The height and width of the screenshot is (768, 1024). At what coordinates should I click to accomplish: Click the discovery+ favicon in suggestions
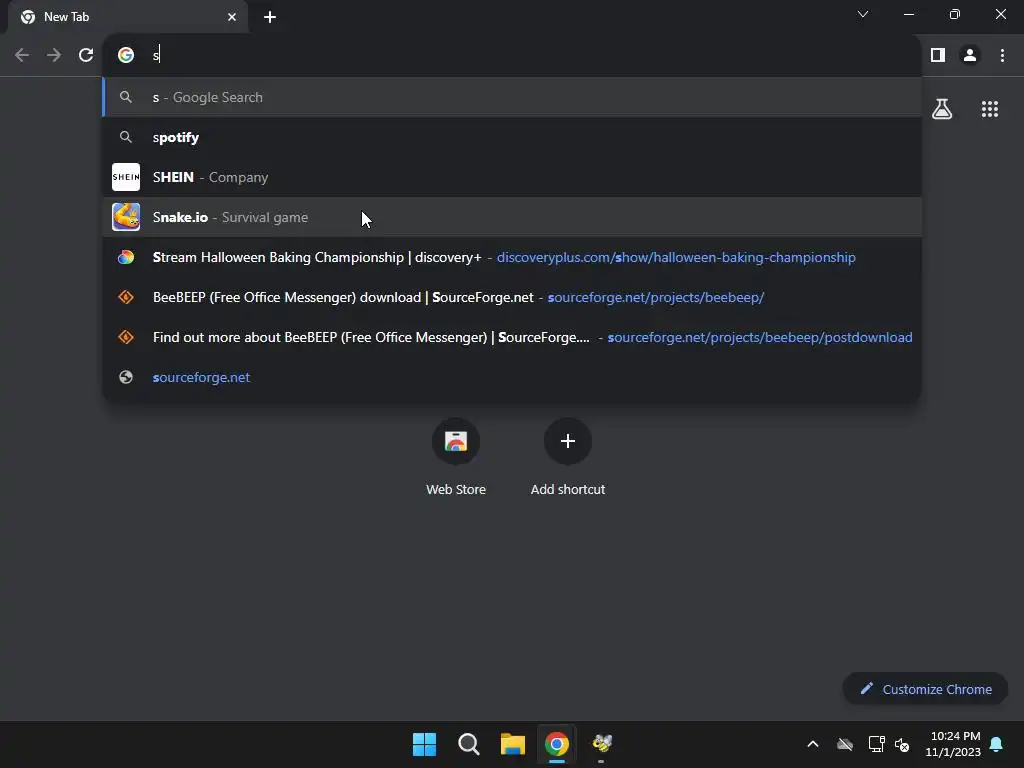pyautogui.click(x=126, y=257)
